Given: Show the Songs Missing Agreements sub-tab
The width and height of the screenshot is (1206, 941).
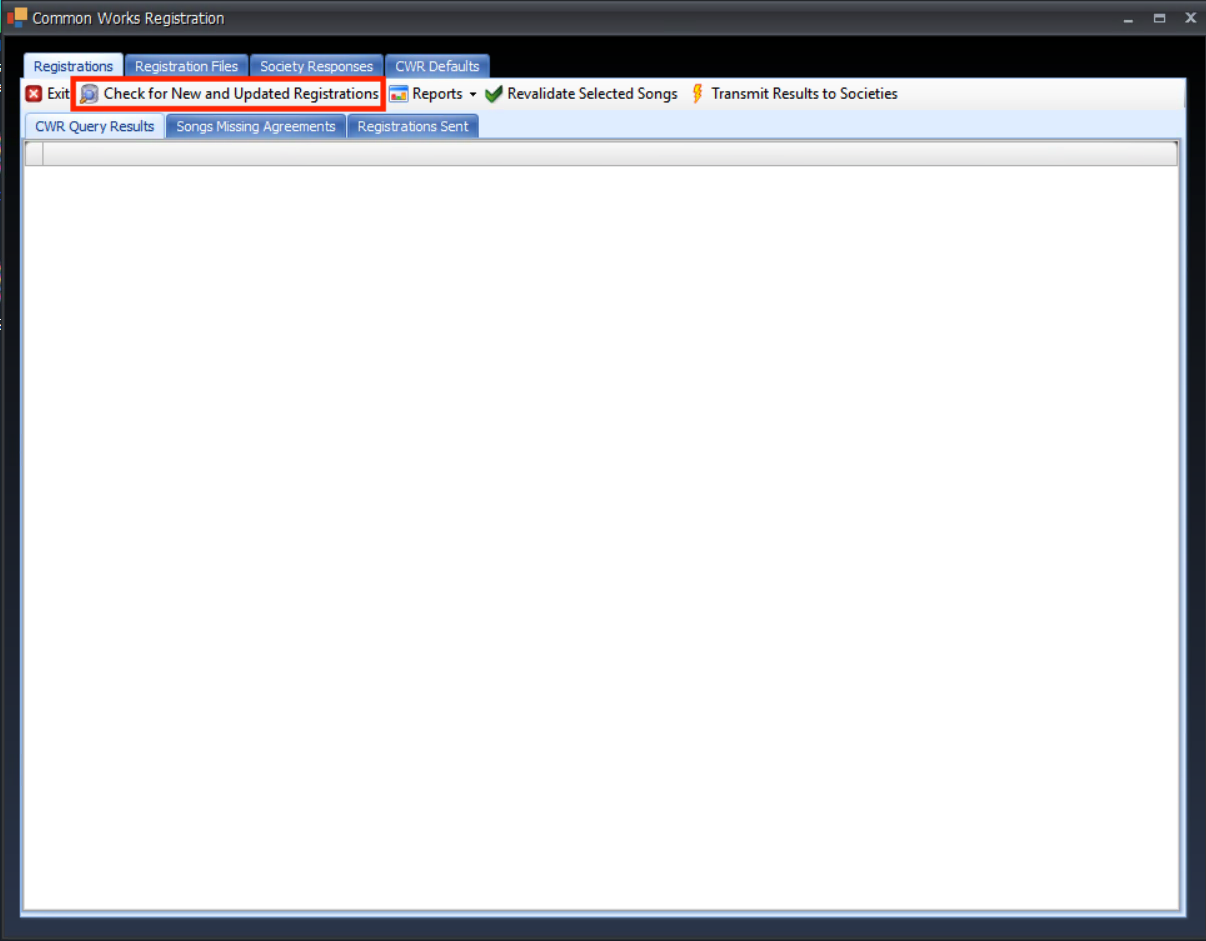Looking at the screenshot, I should [x=256, y=126].
